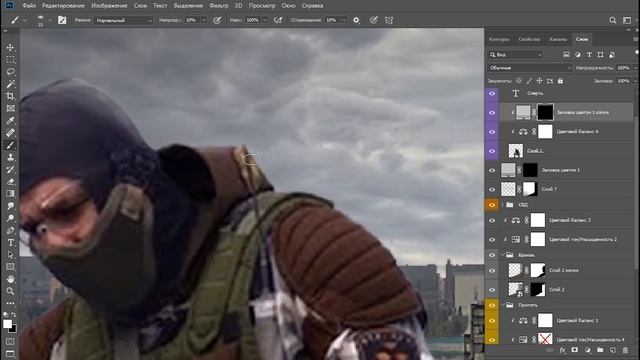This screenshot has width=640, height=360.
Task: Select the Pen tool
Action: click(x=10, y=231)
